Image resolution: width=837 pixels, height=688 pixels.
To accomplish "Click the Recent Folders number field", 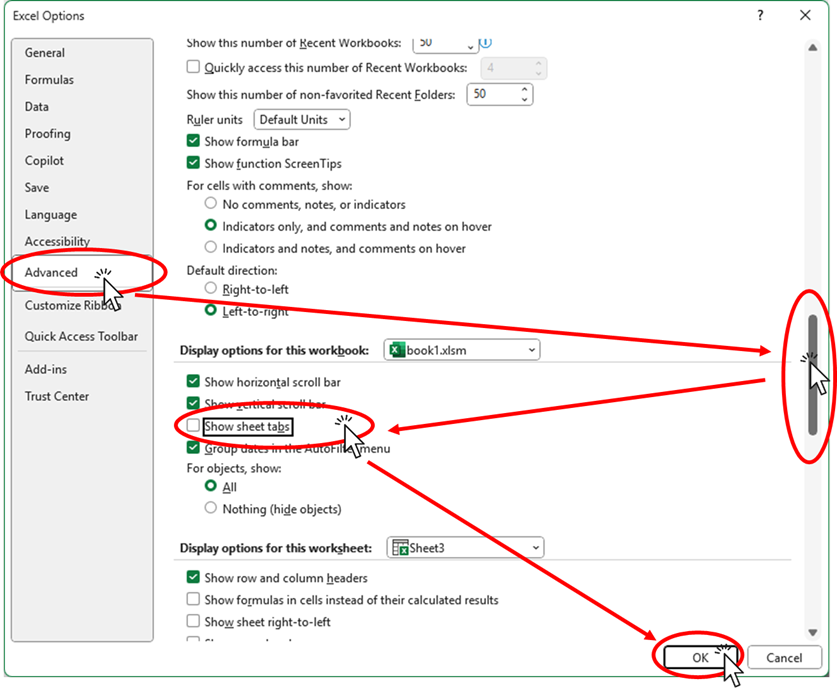I will tap(493, 94).
